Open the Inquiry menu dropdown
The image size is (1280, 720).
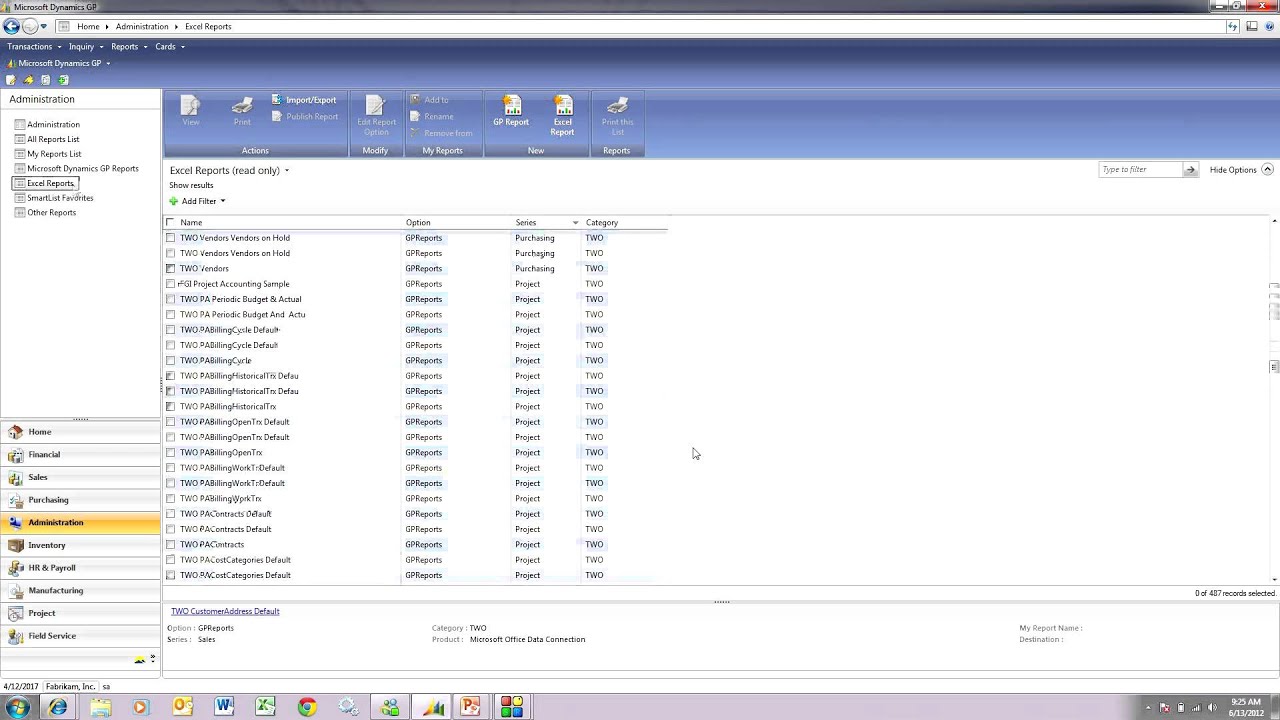pyautogui.click(x=86, y=46)
